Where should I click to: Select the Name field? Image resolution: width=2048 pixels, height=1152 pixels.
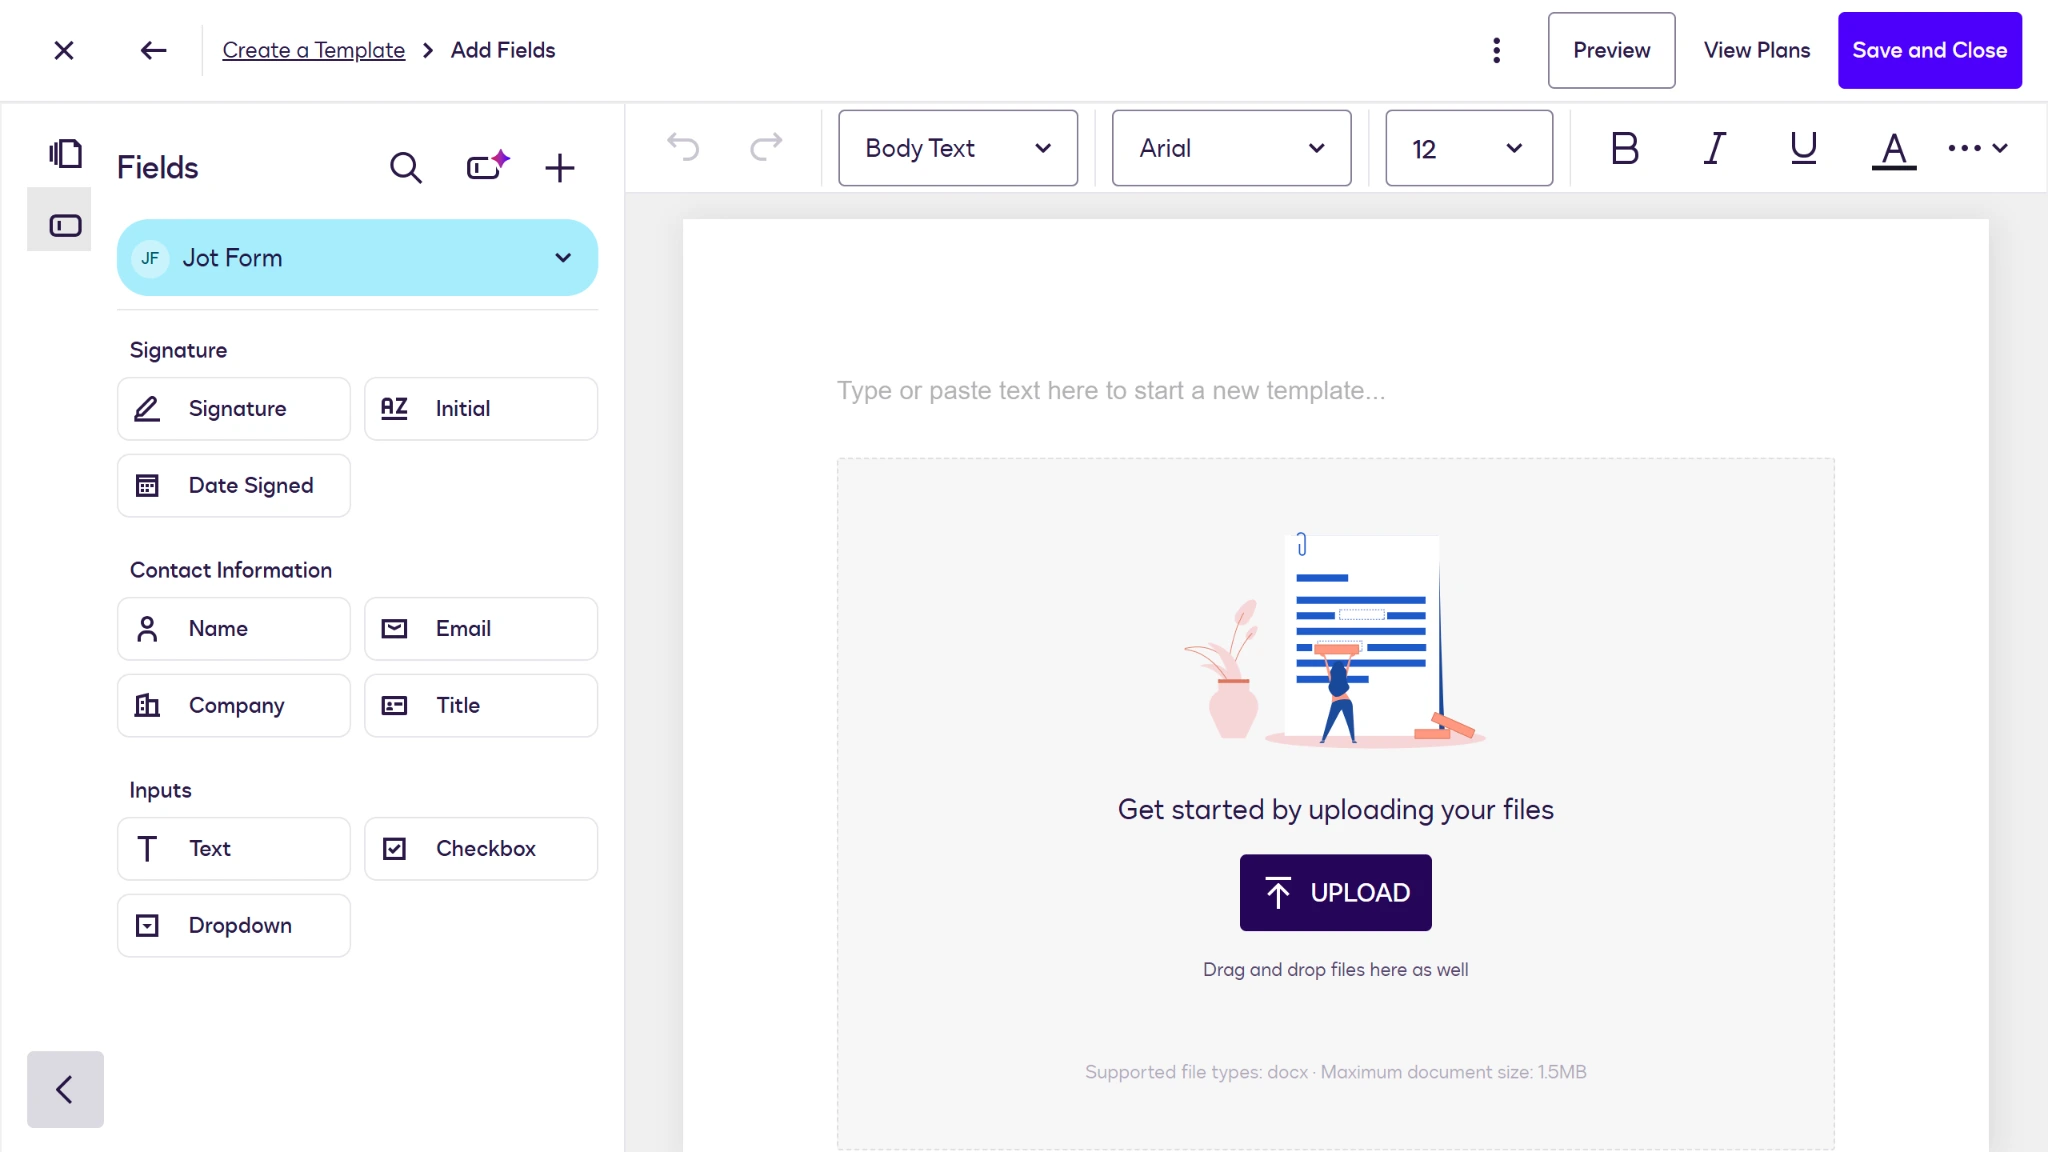(x=233, y=628)
